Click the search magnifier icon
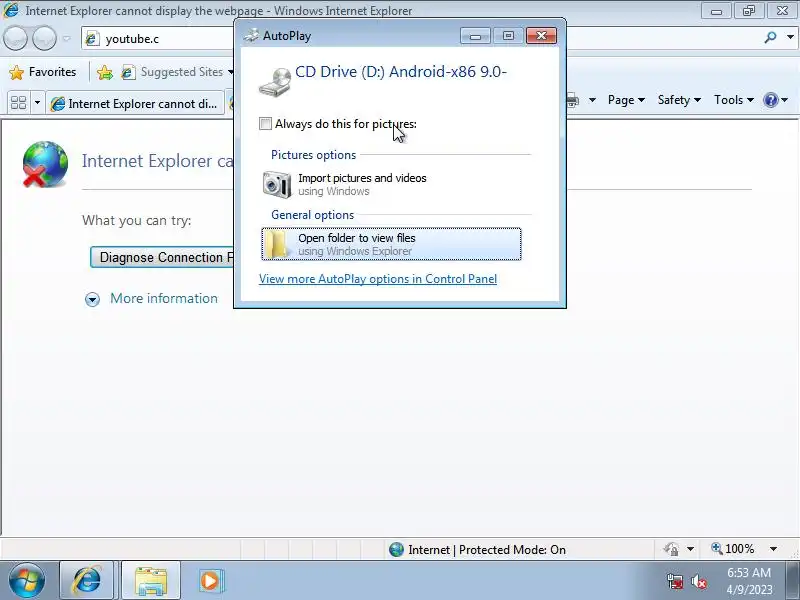800x600 pixels. coord(770,37)
